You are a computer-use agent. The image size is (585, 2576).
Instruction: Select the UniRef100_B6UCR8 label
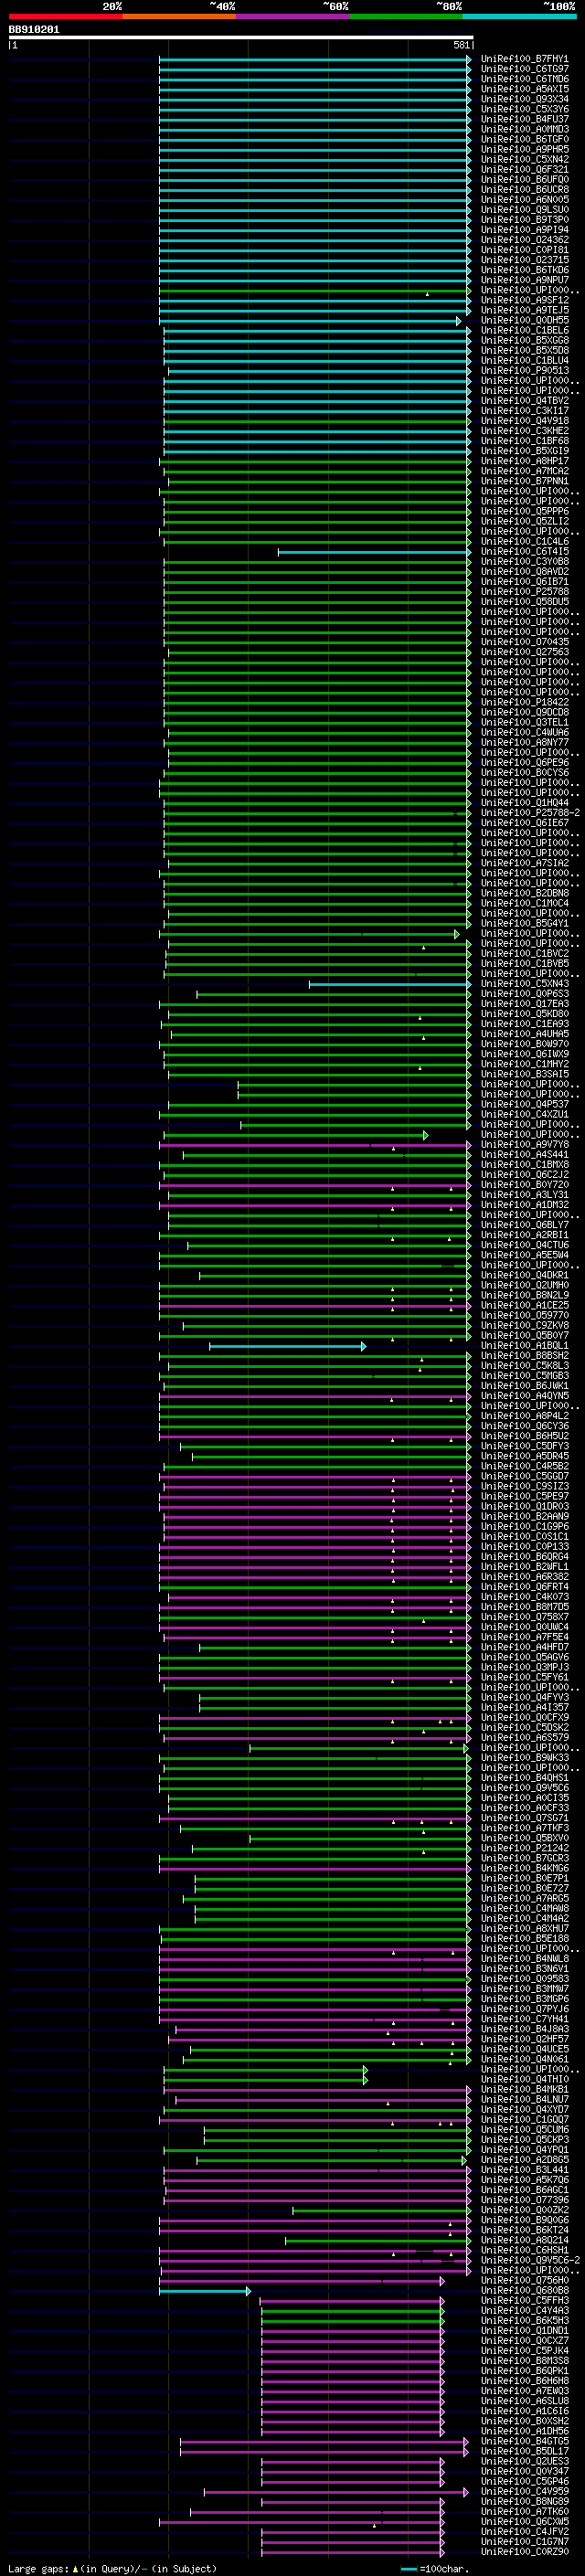(524, 189)
